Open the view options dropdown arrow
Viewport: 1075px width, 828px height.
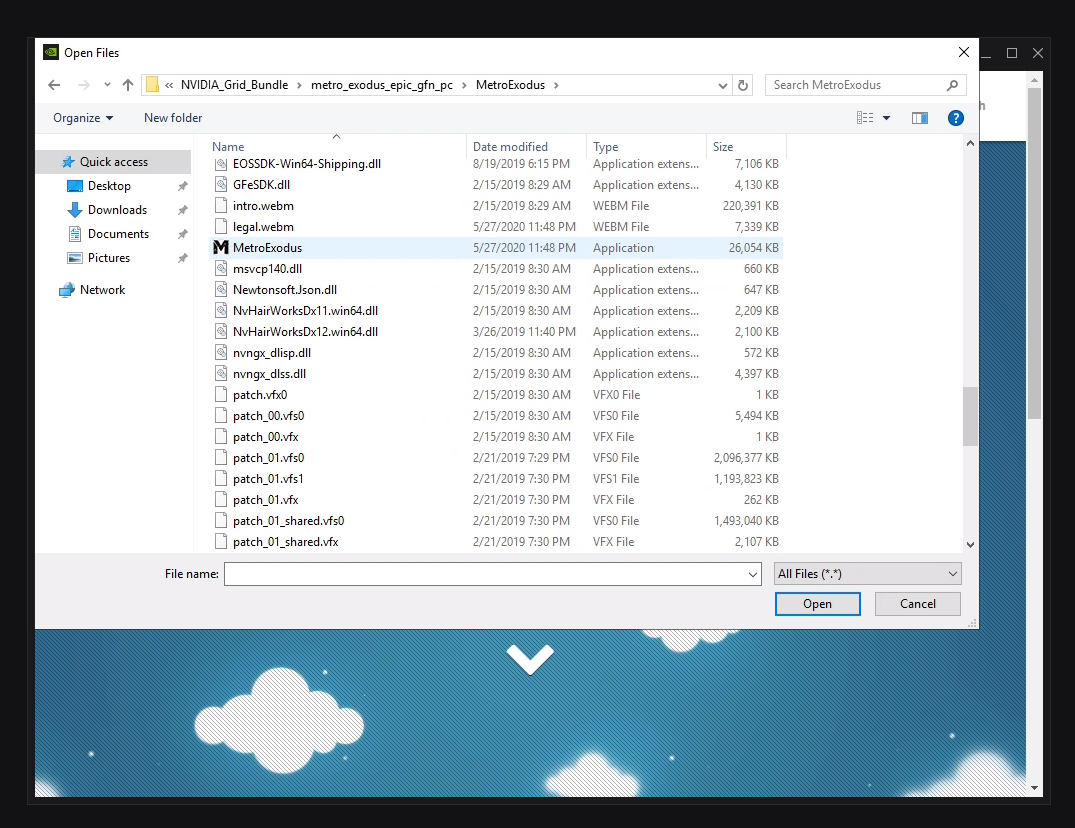pos(886,118)
